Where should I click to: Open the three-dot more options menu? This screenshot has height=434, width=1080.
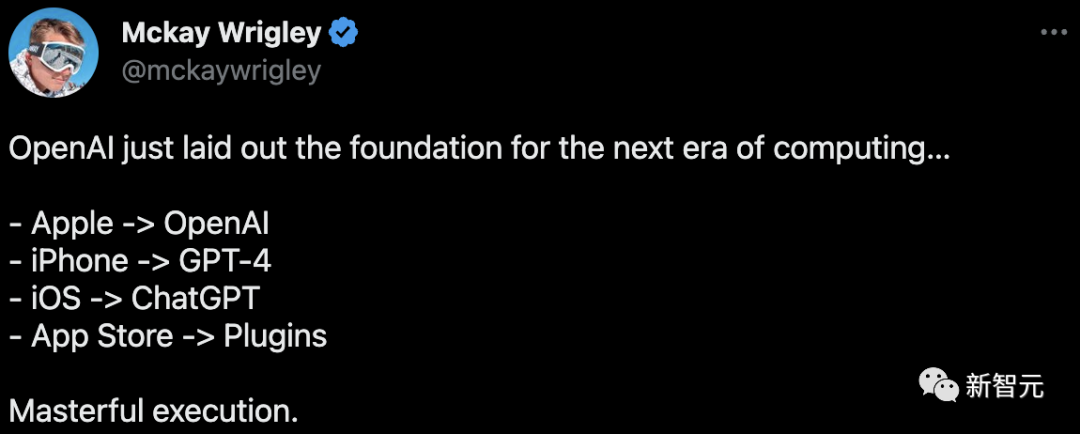pos(1053,32)
